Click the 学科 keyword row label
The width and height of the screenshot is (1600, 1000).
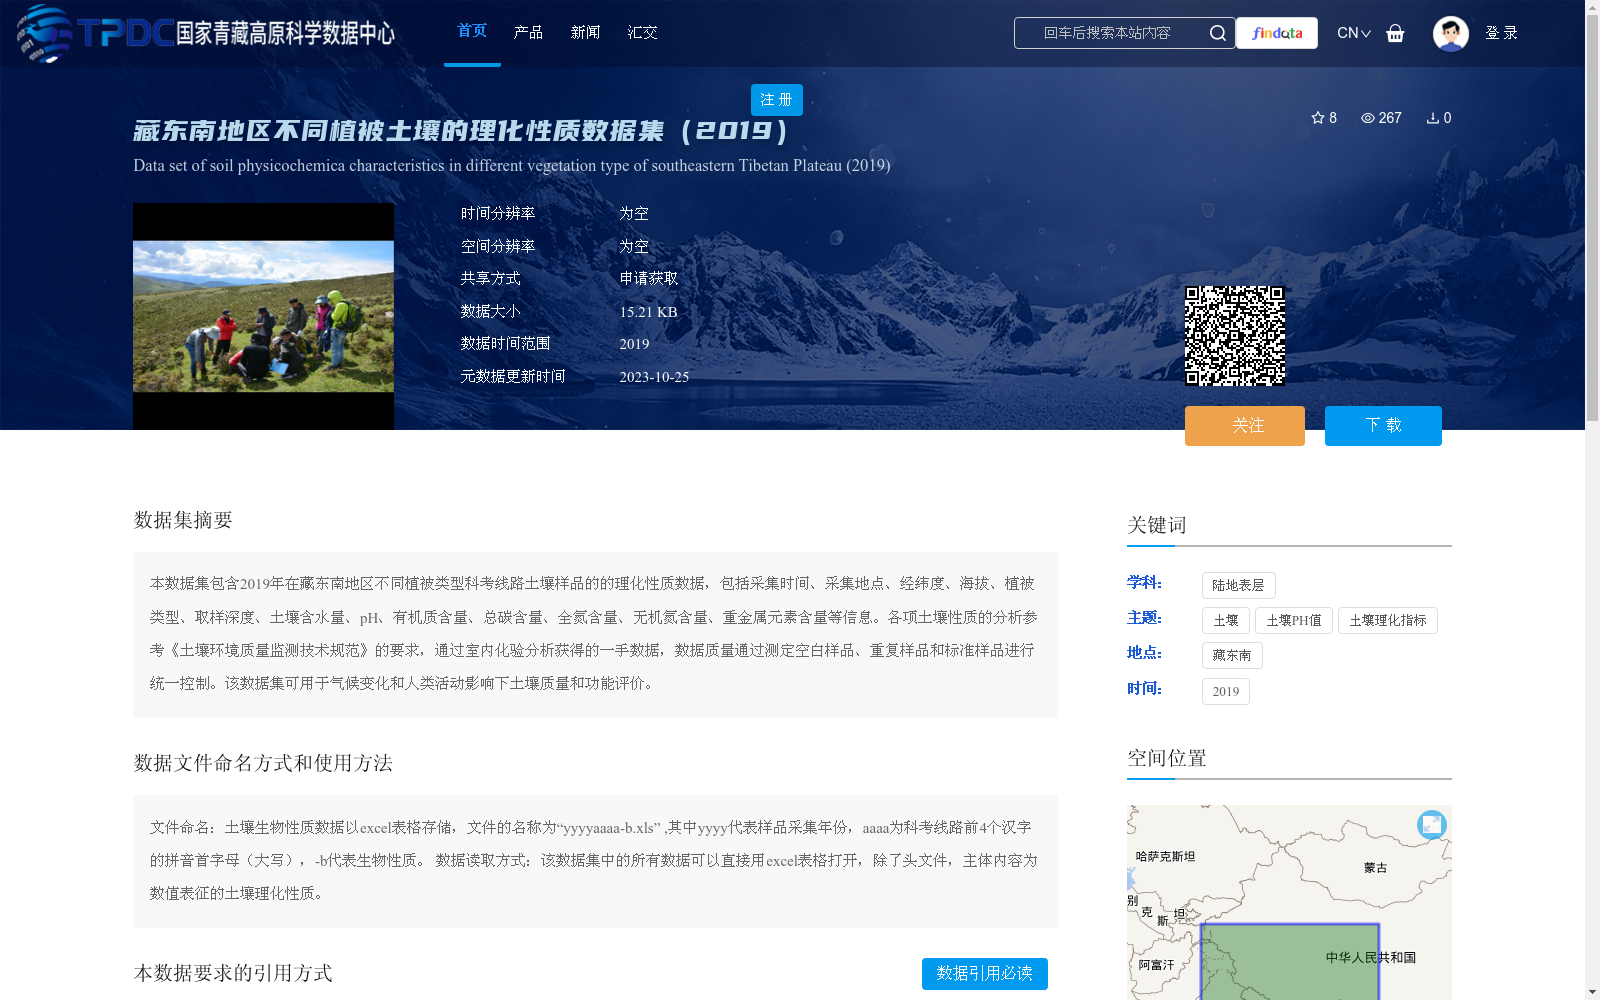1144,583
